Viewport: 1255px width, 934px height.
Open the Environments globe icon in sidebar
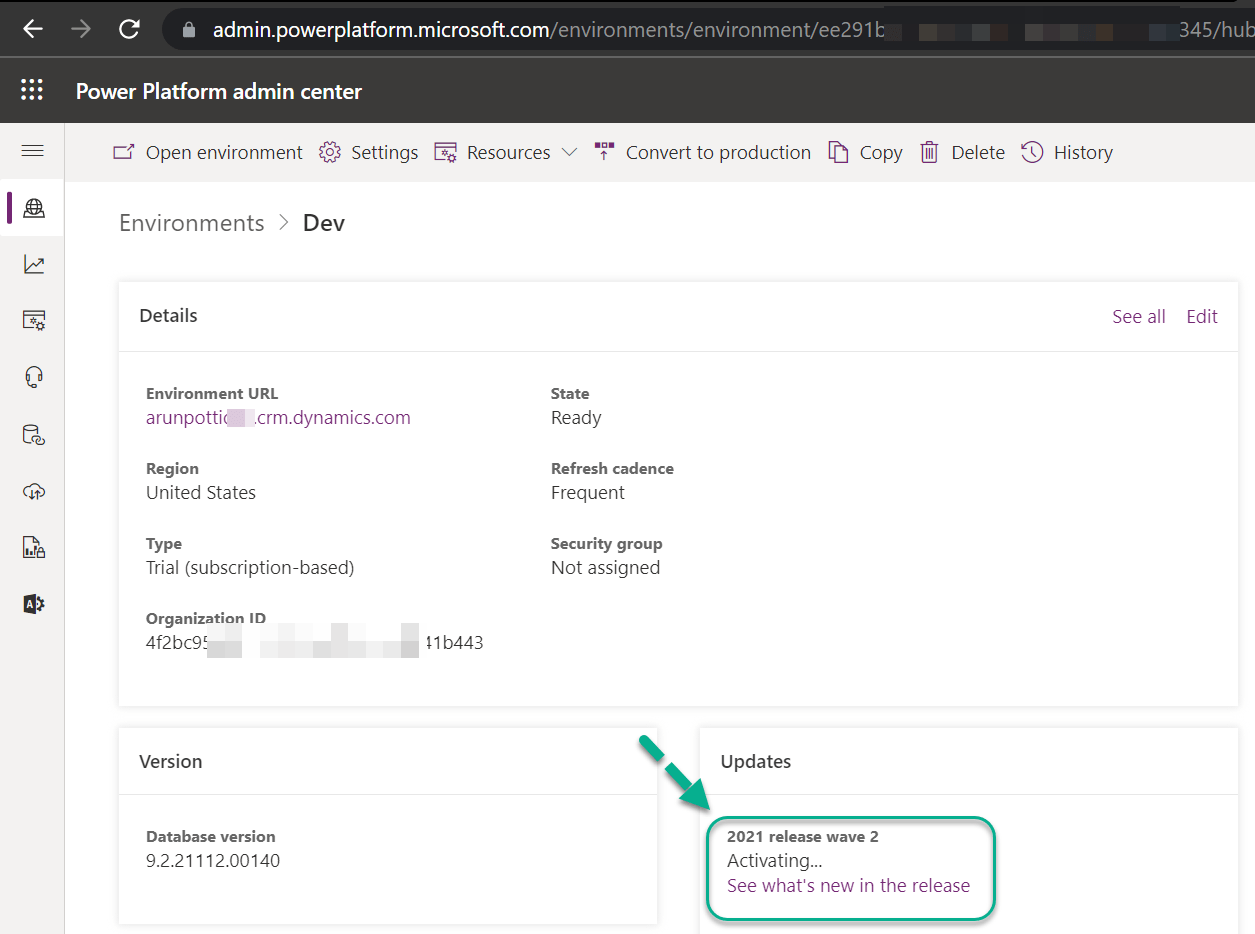click(x=34, y=208)
